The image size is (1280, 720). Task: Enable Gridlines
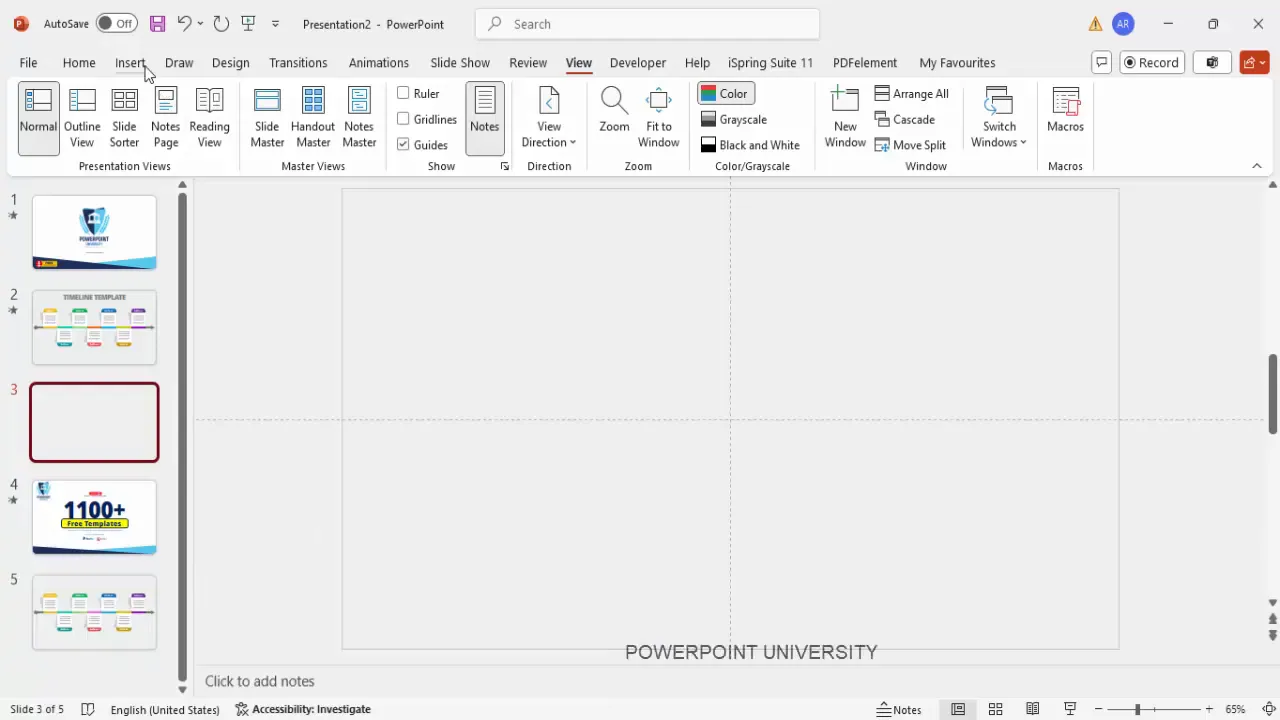coord(404,119)
